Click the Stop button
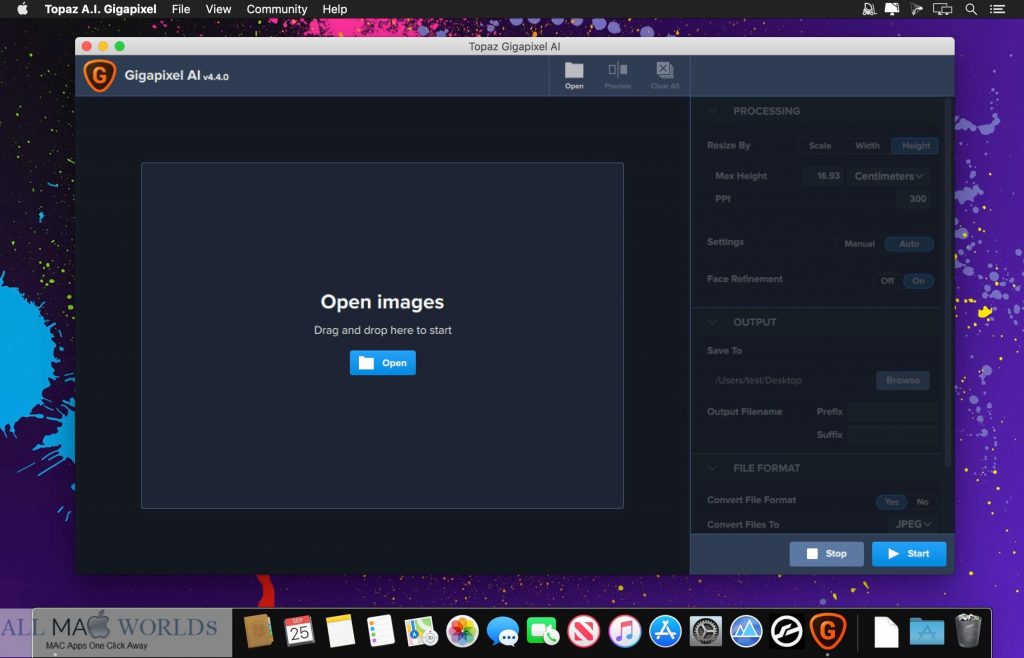The width and height of the screenshot is (1024, 658). [827, 554]
